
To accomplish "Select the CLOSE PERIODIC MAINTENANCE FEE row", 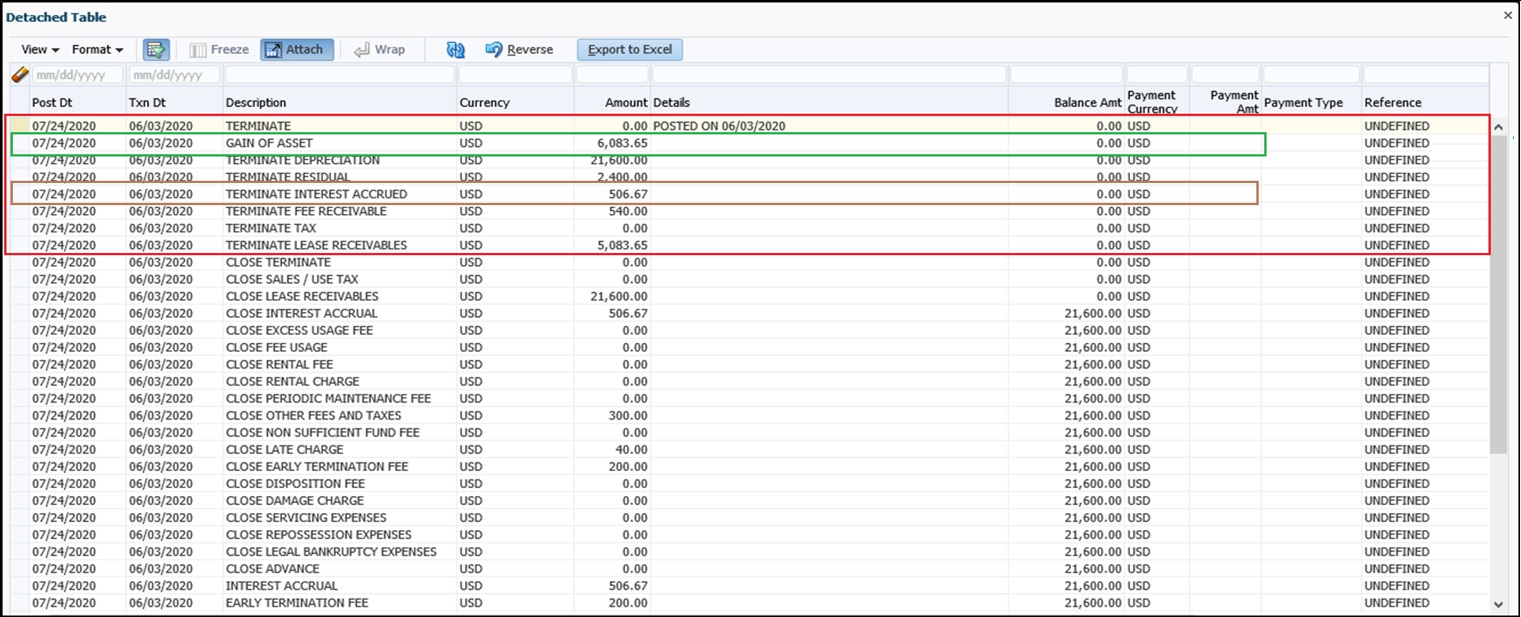I will 749,398.
